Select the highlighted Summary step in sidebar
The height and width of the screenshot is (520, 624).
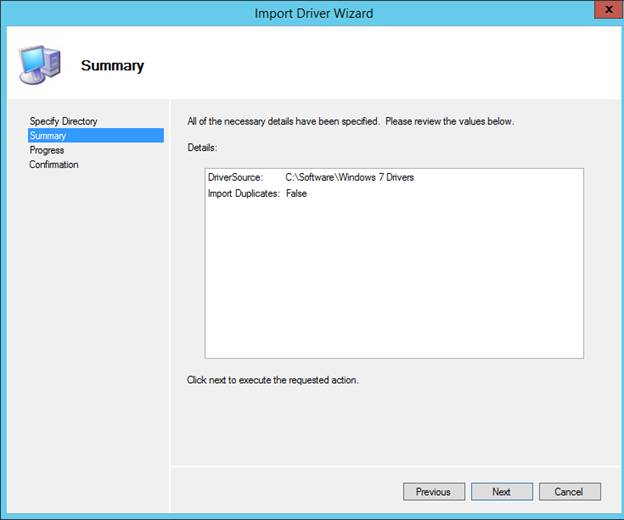[48, 136]
